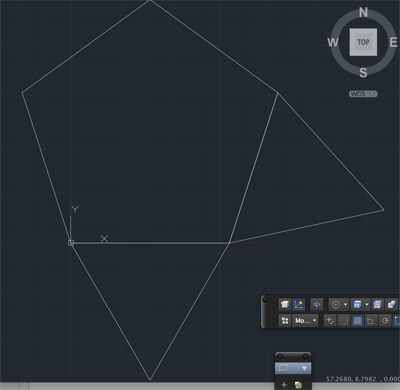Toggle Ortho Mode right-angle icon
This screenshot has height=390, width=400.
(371, 321)
